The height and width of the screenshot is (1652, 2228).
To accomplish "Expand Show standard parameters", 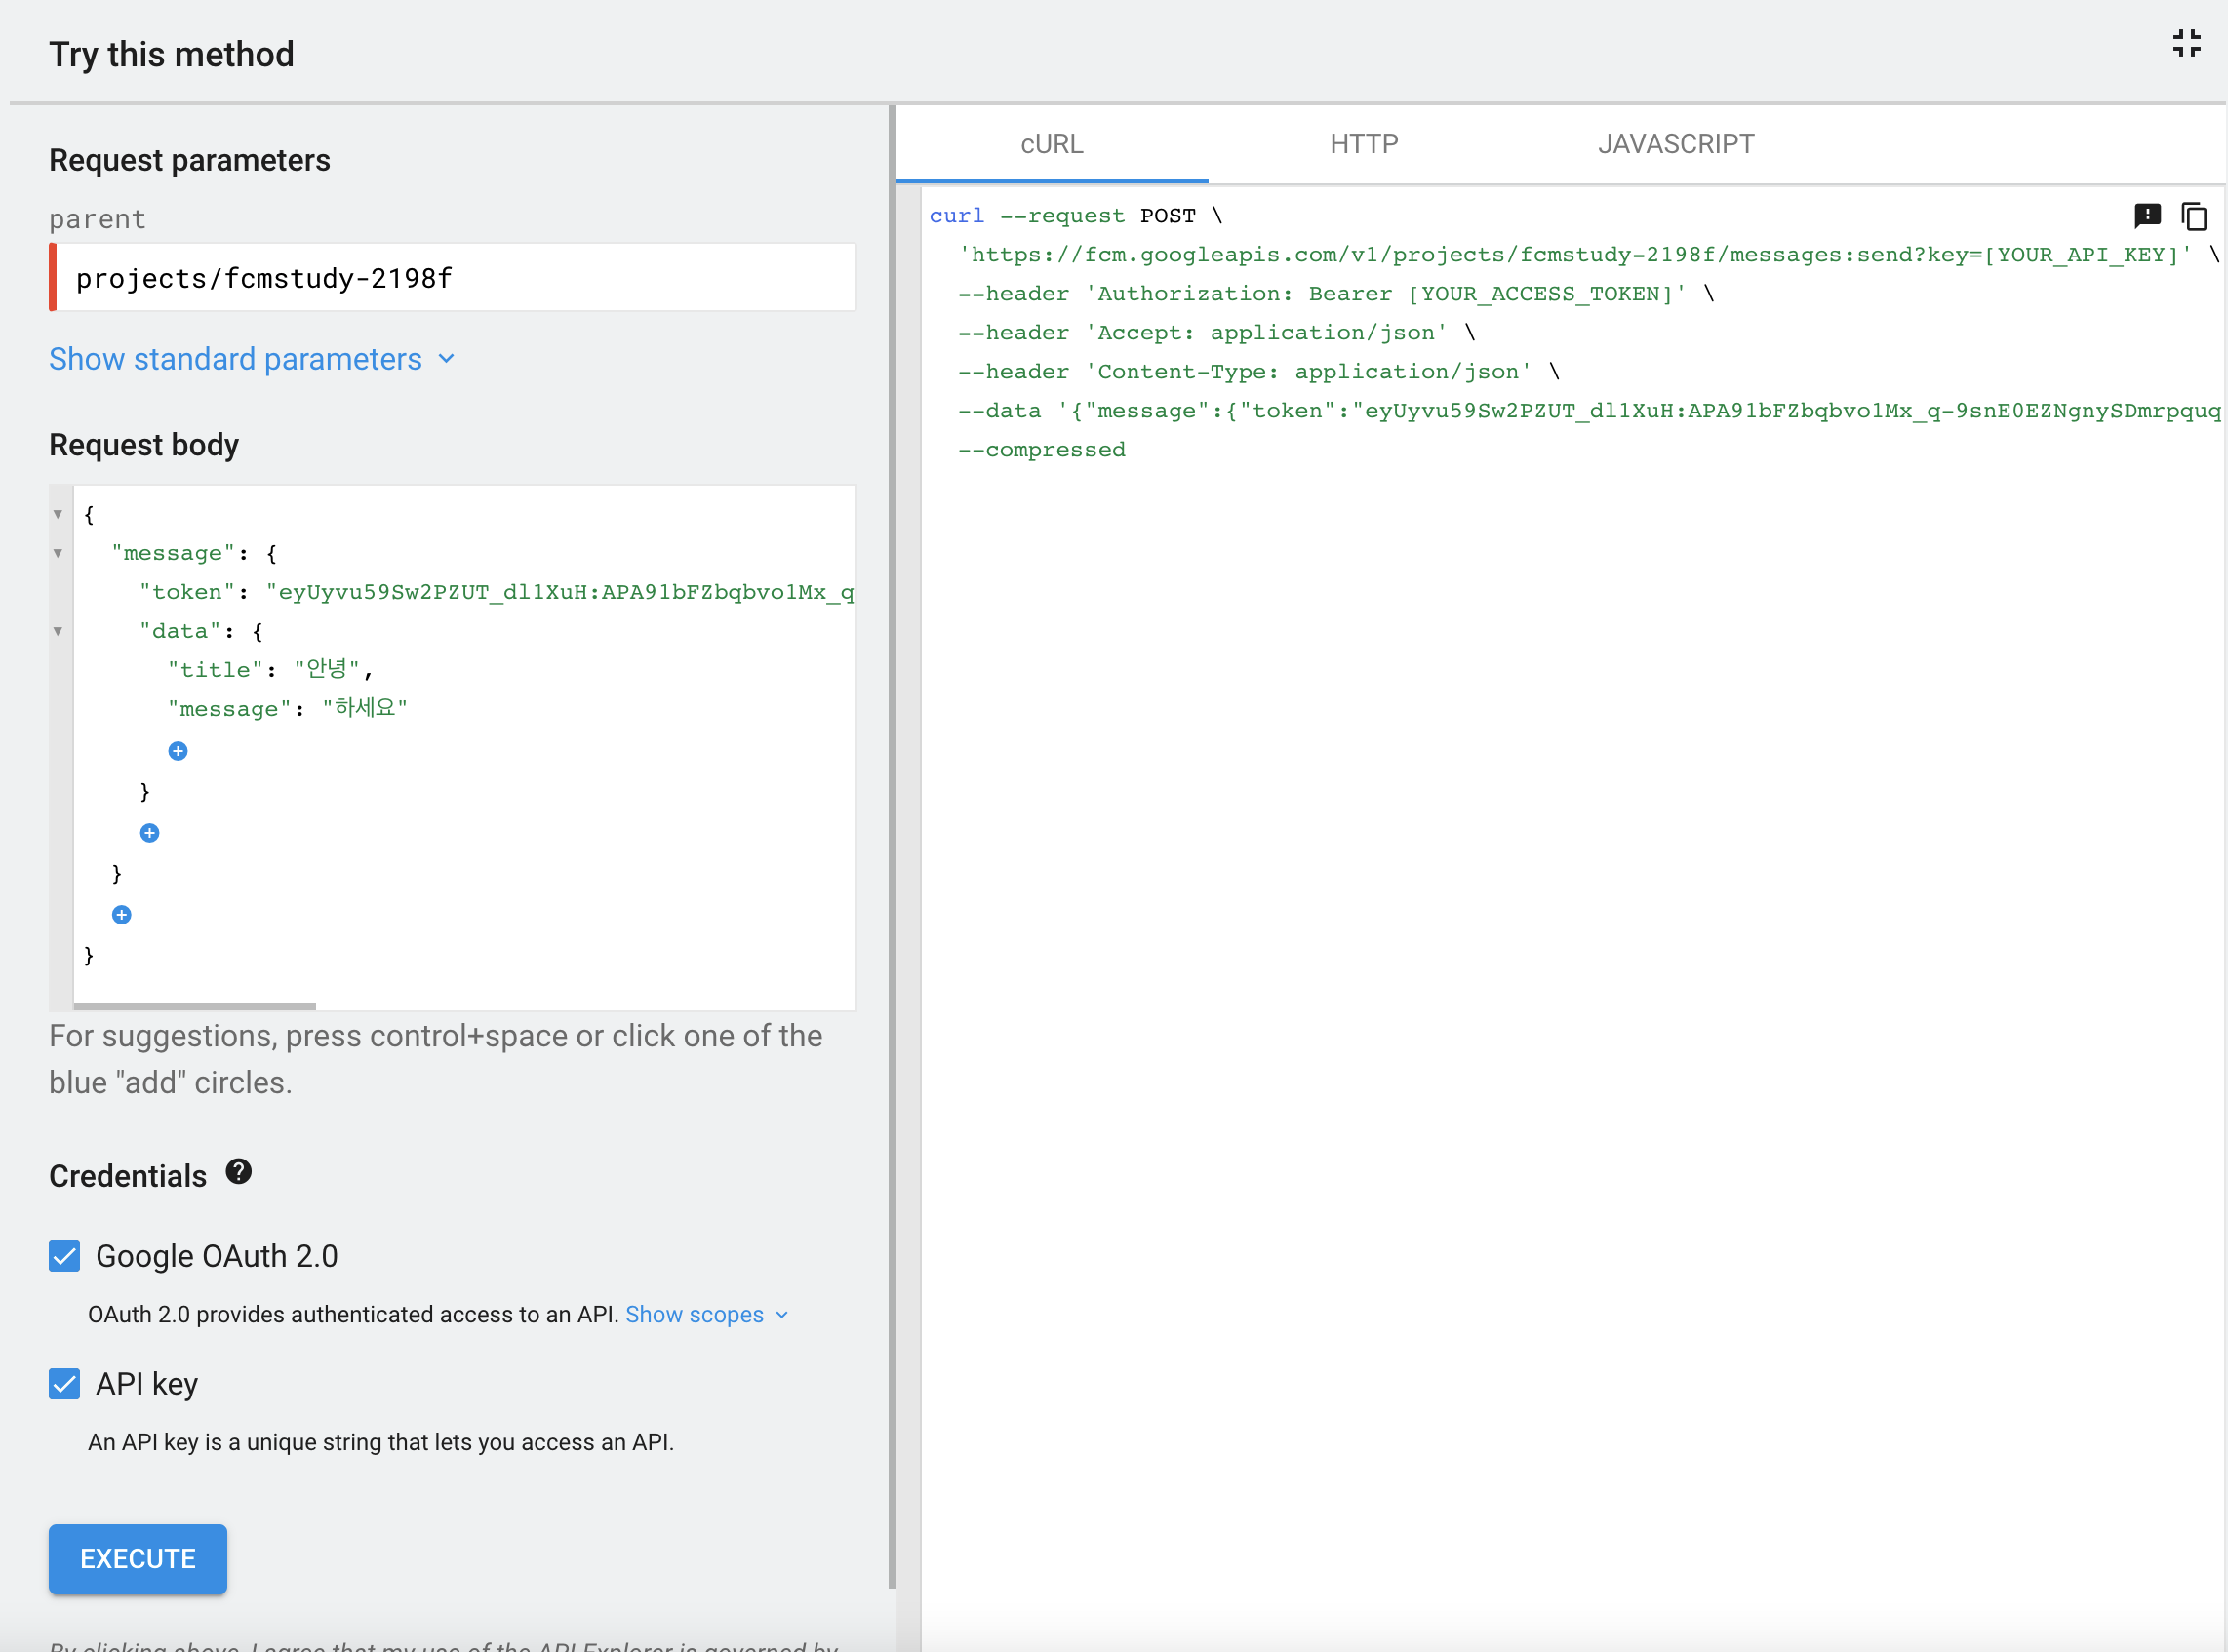I will [x=252, y=359].
